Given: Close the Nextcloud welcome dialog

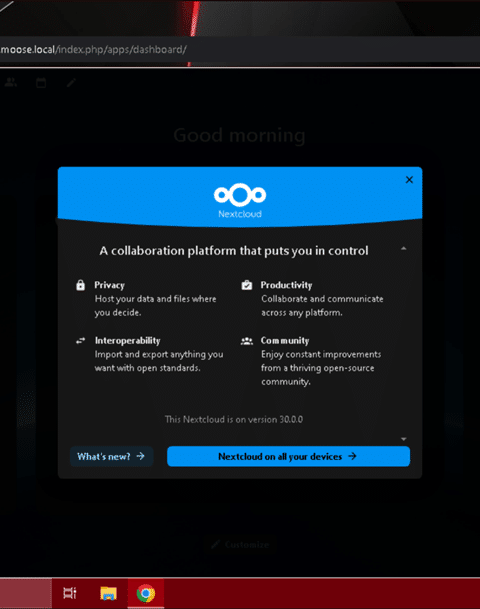Looking at the screenshot, I should [x=409, y=180].
